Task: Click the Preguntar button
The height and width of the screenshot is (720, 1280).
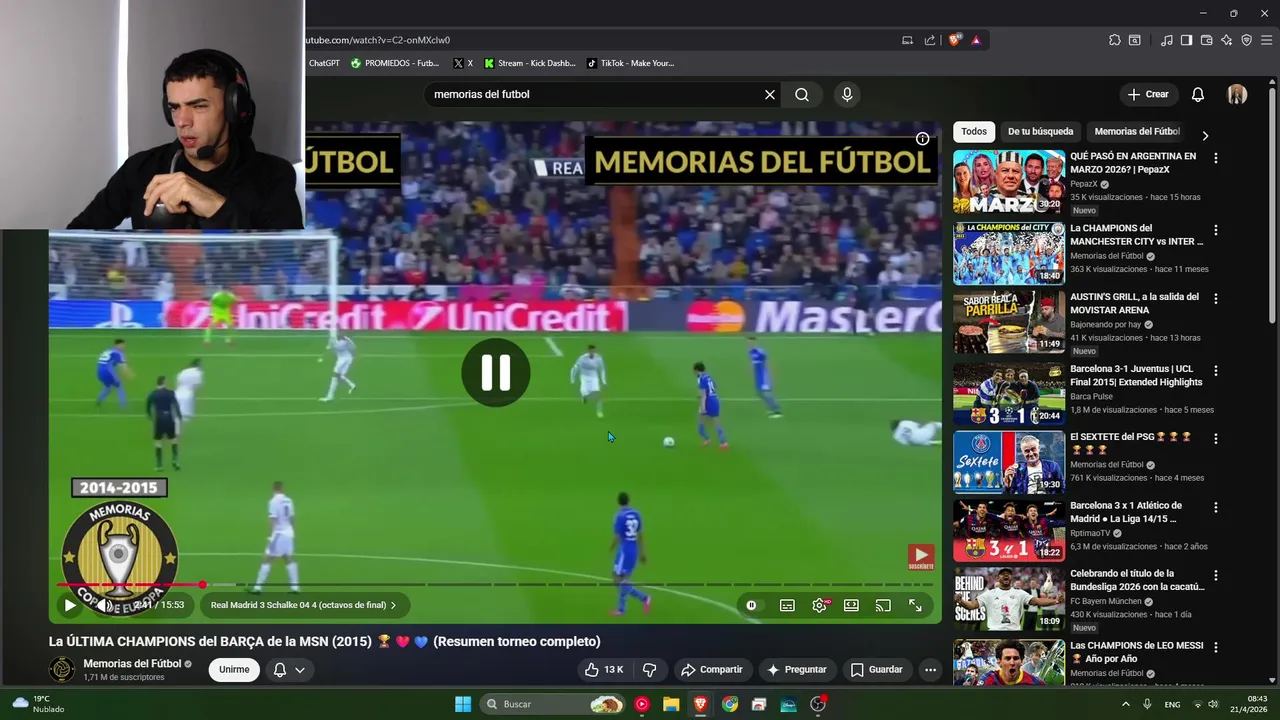Action: [x=797, y=670]
